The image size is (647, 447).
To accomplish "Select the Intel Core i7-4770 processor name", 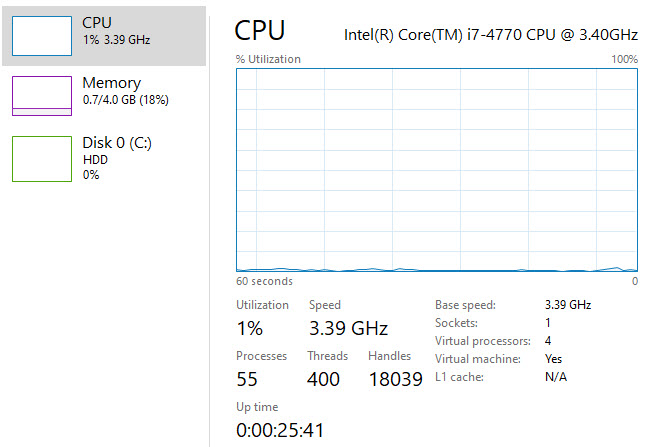I will coord(490,34).
